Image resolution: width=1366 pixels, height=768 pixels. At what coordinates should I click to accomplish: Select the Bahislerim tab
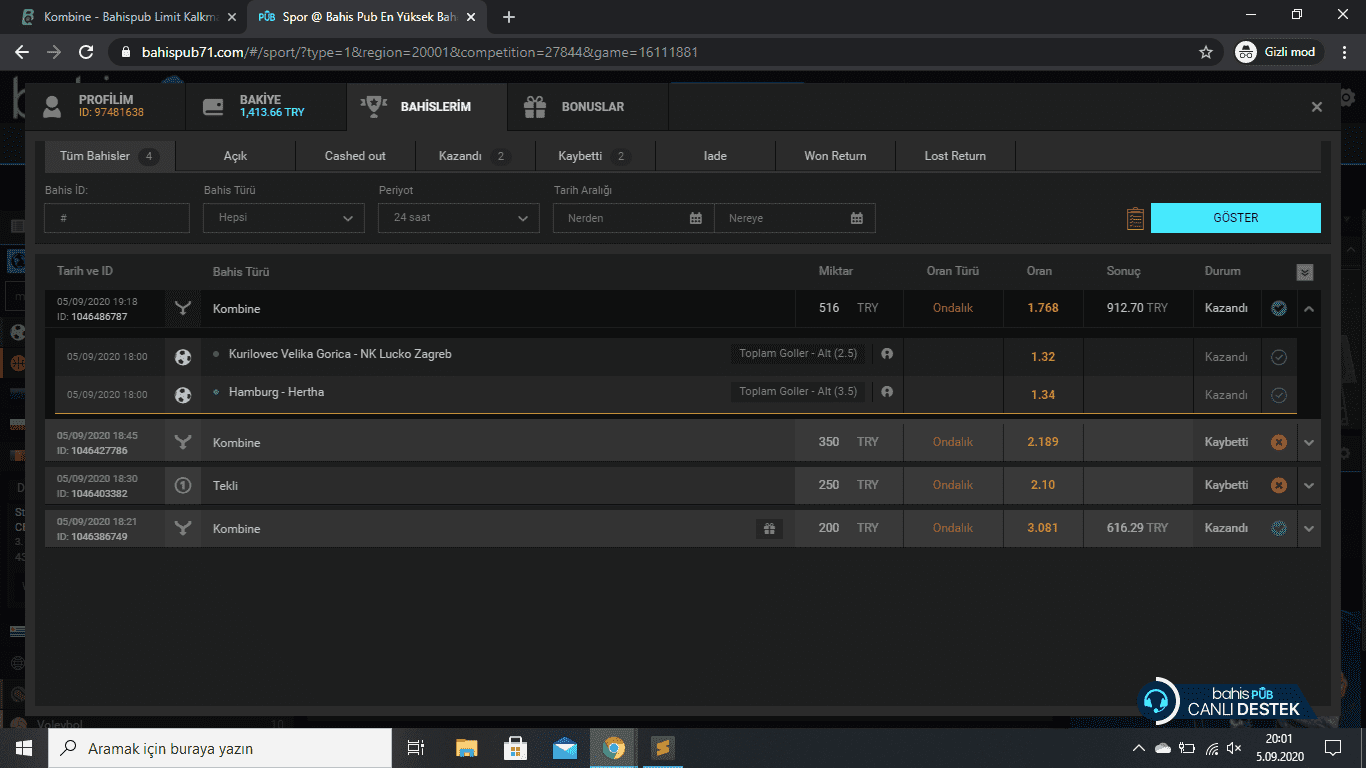tap(427, 106)
